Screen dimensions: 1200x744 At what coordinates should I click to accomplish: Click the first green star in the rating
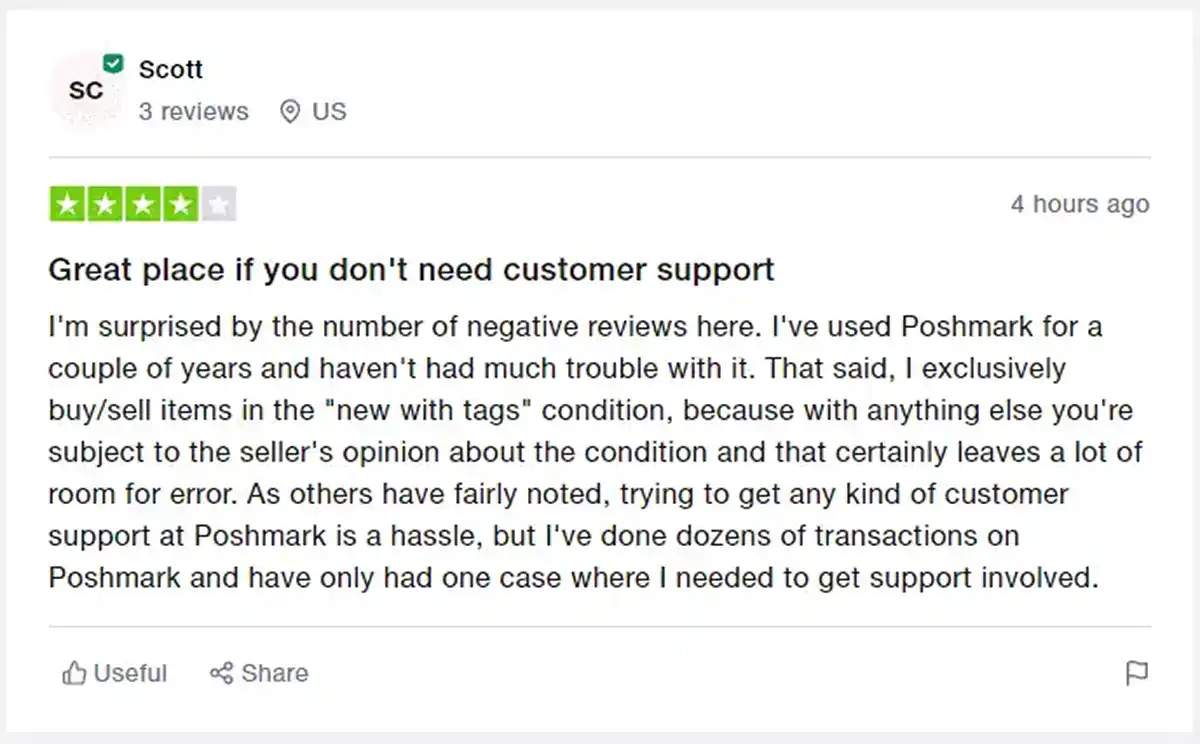(66, 203)
